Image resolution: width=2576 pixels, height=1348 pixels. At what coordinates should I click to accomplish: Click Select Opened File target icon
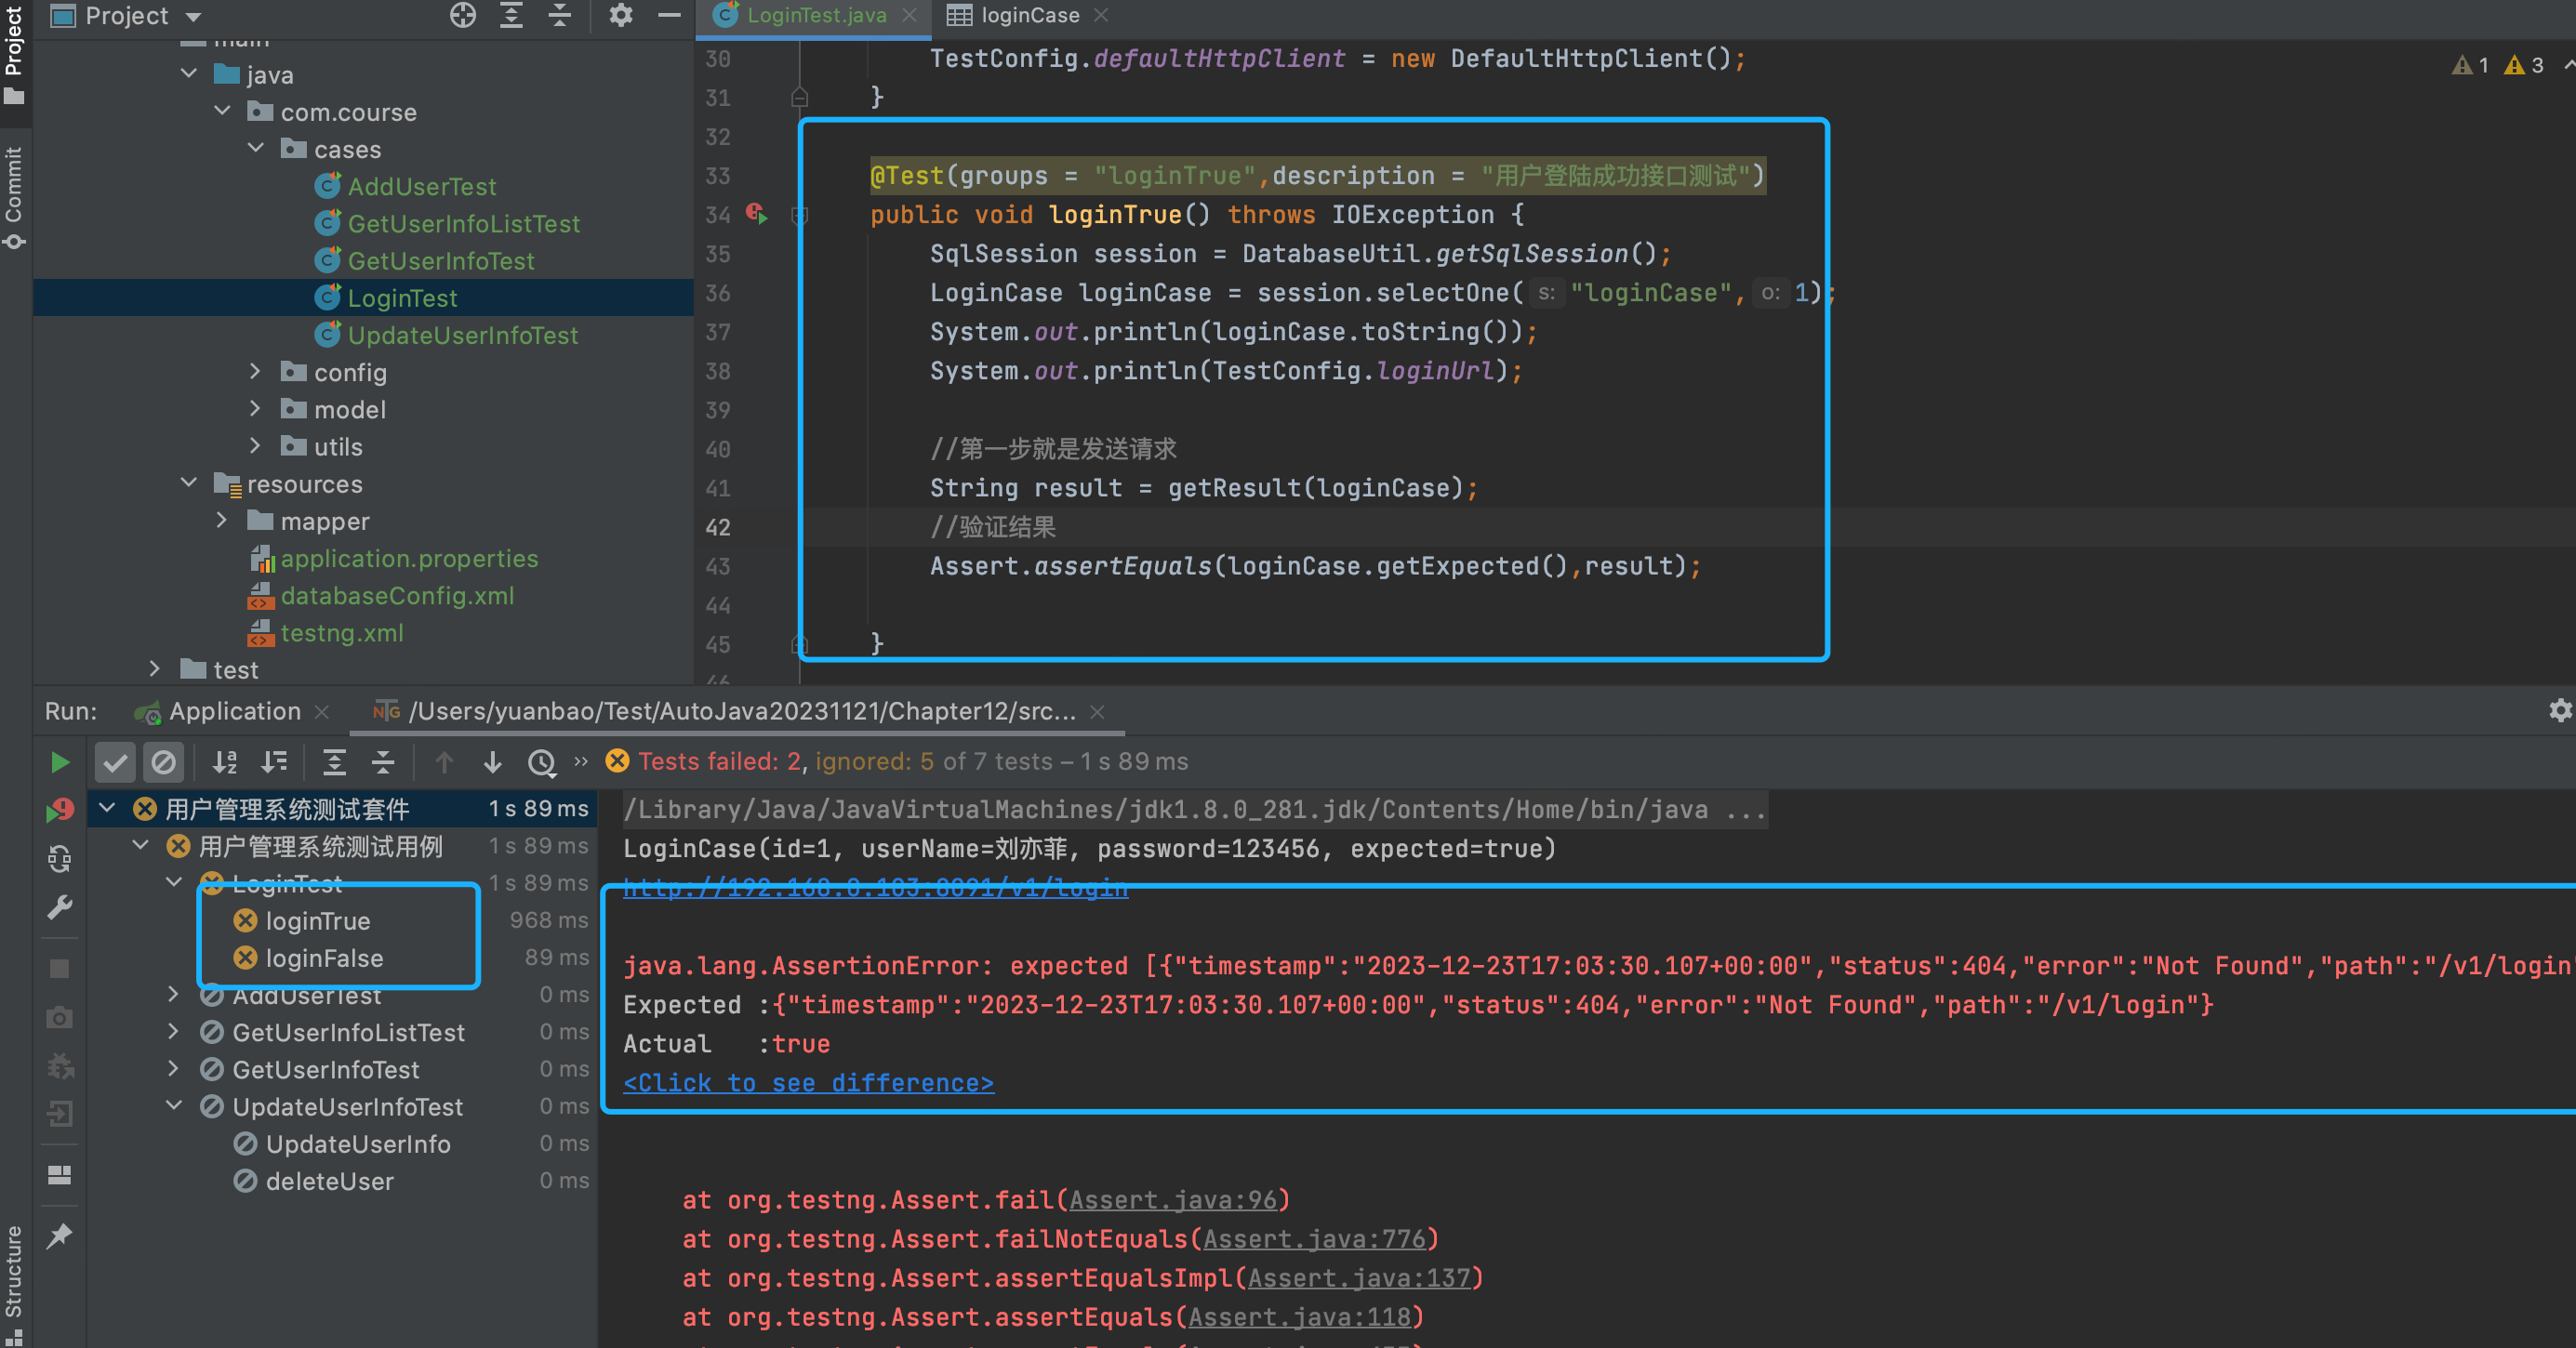[462, 15]
